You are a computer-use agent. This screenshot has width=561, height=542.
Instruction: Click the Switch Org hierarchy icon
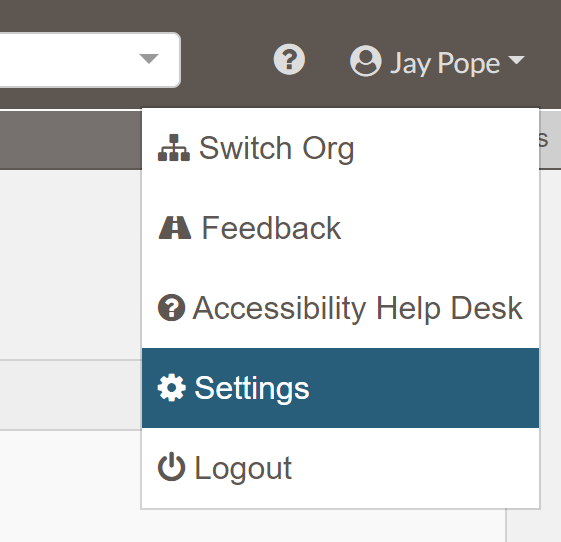(x=174, y=148)
